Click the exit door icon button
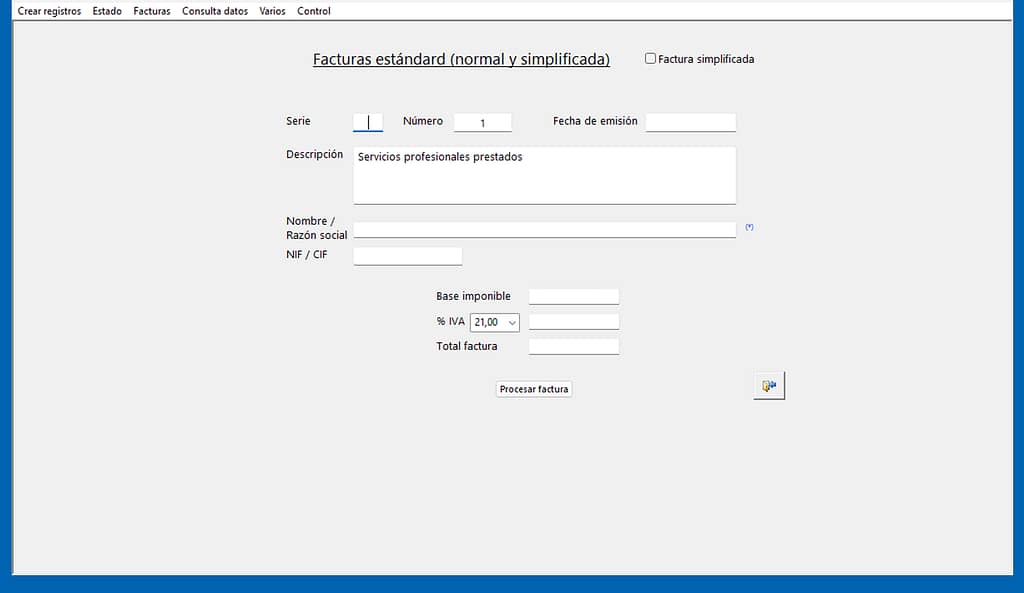Screen dimensions: 1024x593 click(x=768, y=386)
